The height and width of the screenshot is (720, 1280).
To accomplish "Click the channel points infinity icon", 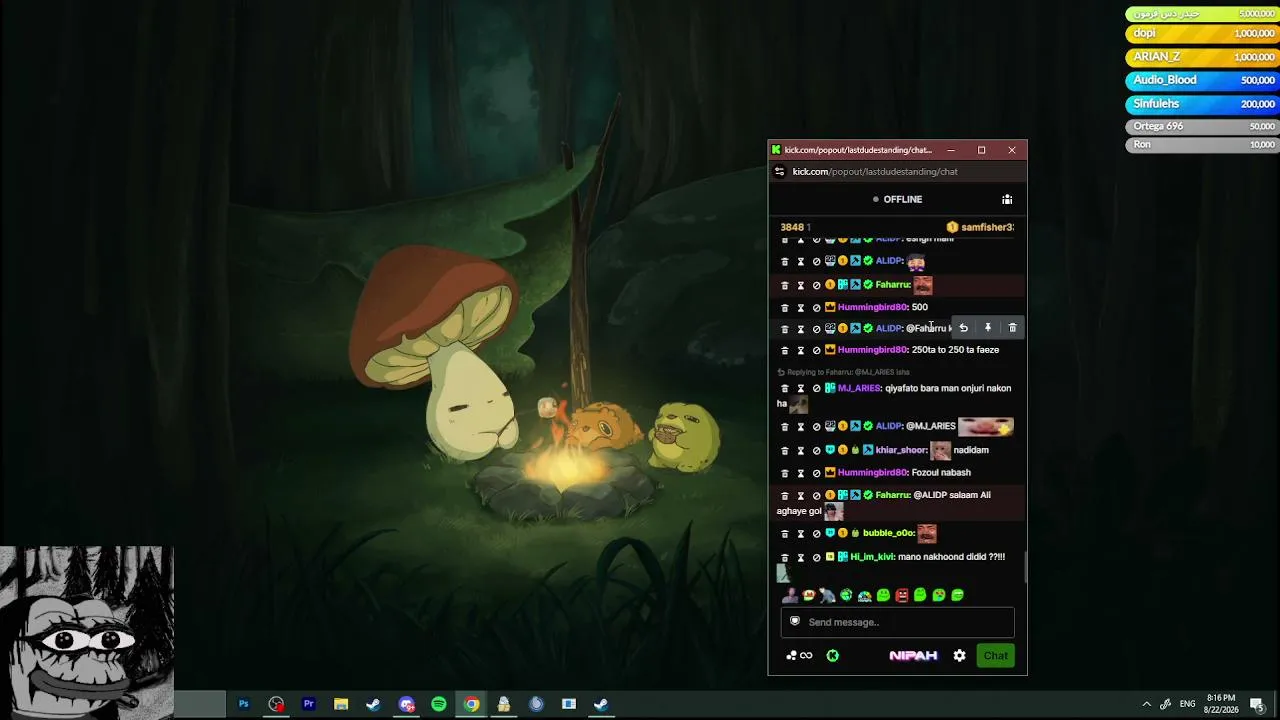I will (806, 656).
